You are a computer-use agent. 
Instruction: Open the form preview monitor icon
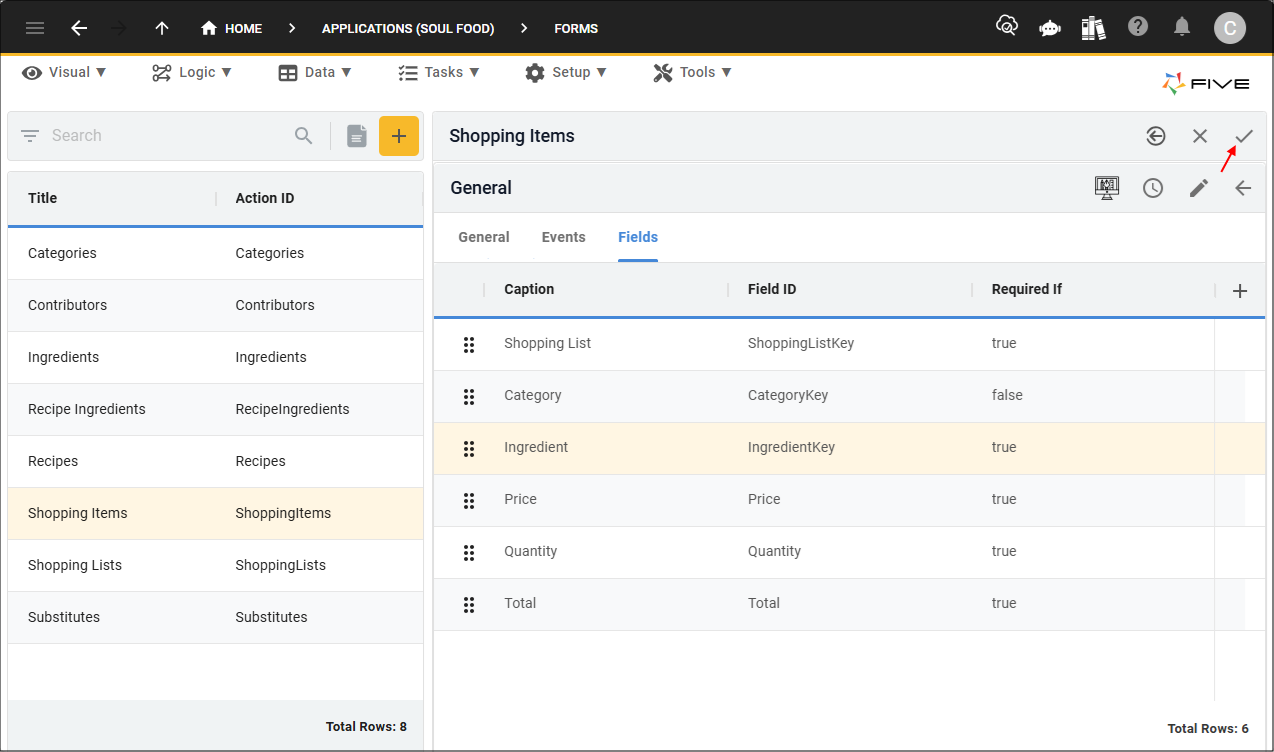pyautogui.click(x=1107, y=188)
